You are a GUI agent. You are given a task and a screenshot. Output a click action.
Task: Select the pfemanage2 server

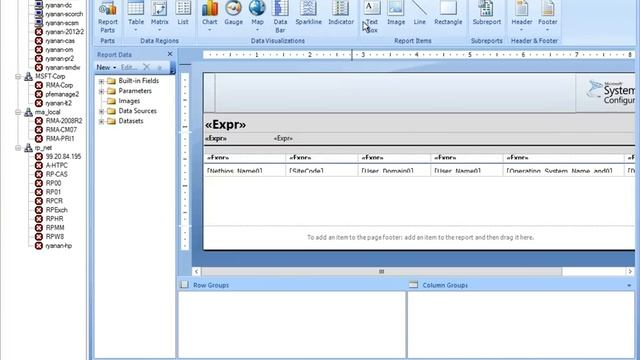pos(62,94)
